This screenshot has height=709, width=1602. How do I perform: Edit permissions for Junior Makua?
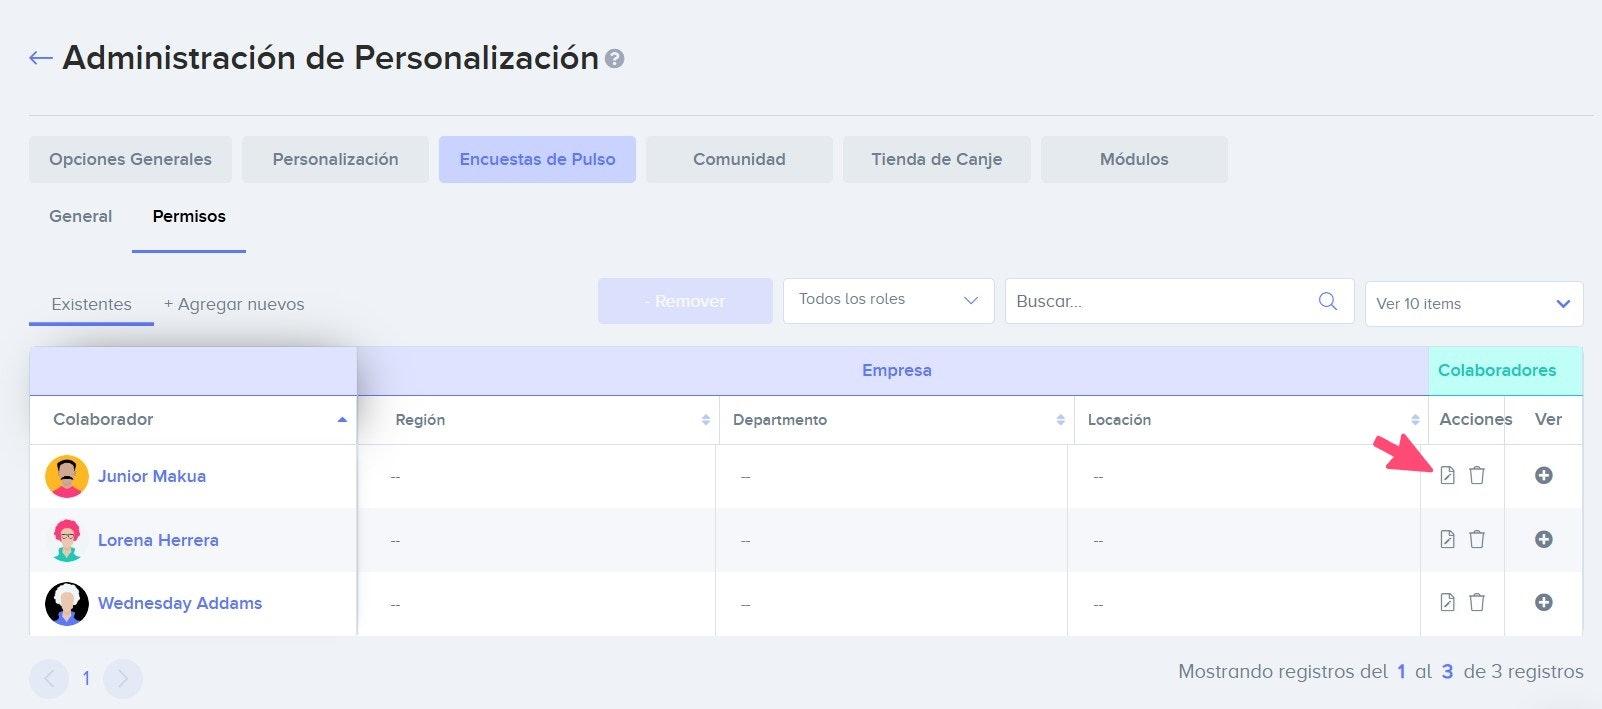coord(1447,475)
